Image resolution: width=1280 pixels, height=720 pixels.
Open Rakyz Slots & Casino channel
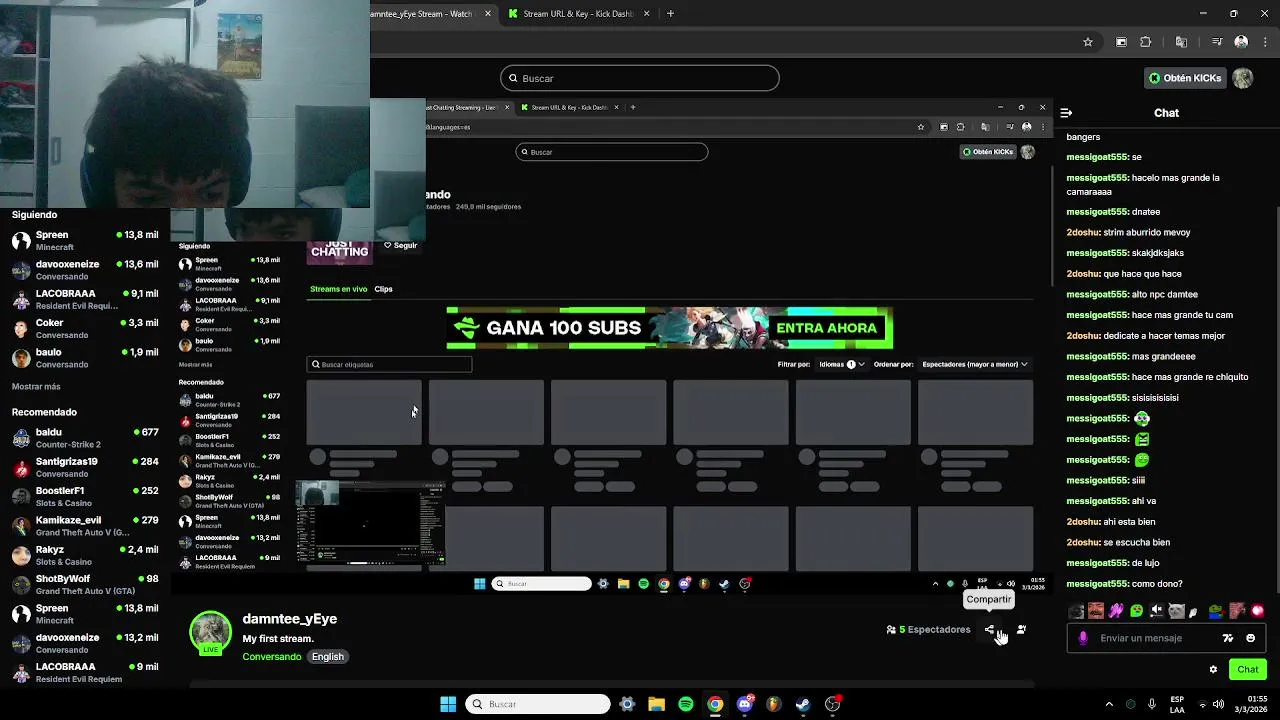85,555
